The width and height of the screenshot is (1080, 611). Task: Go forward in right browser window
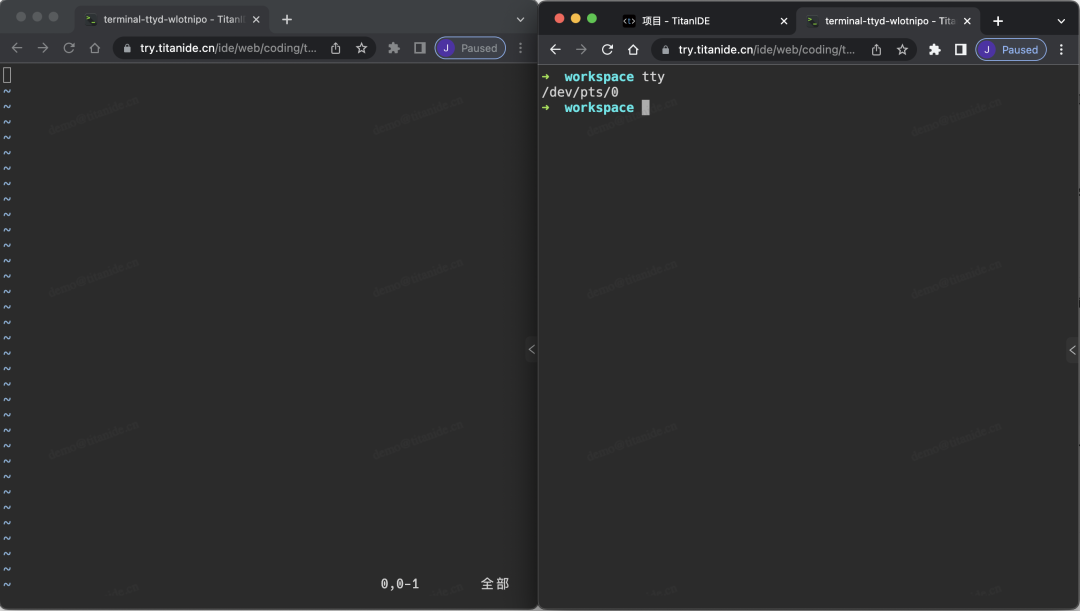point(581,50)
